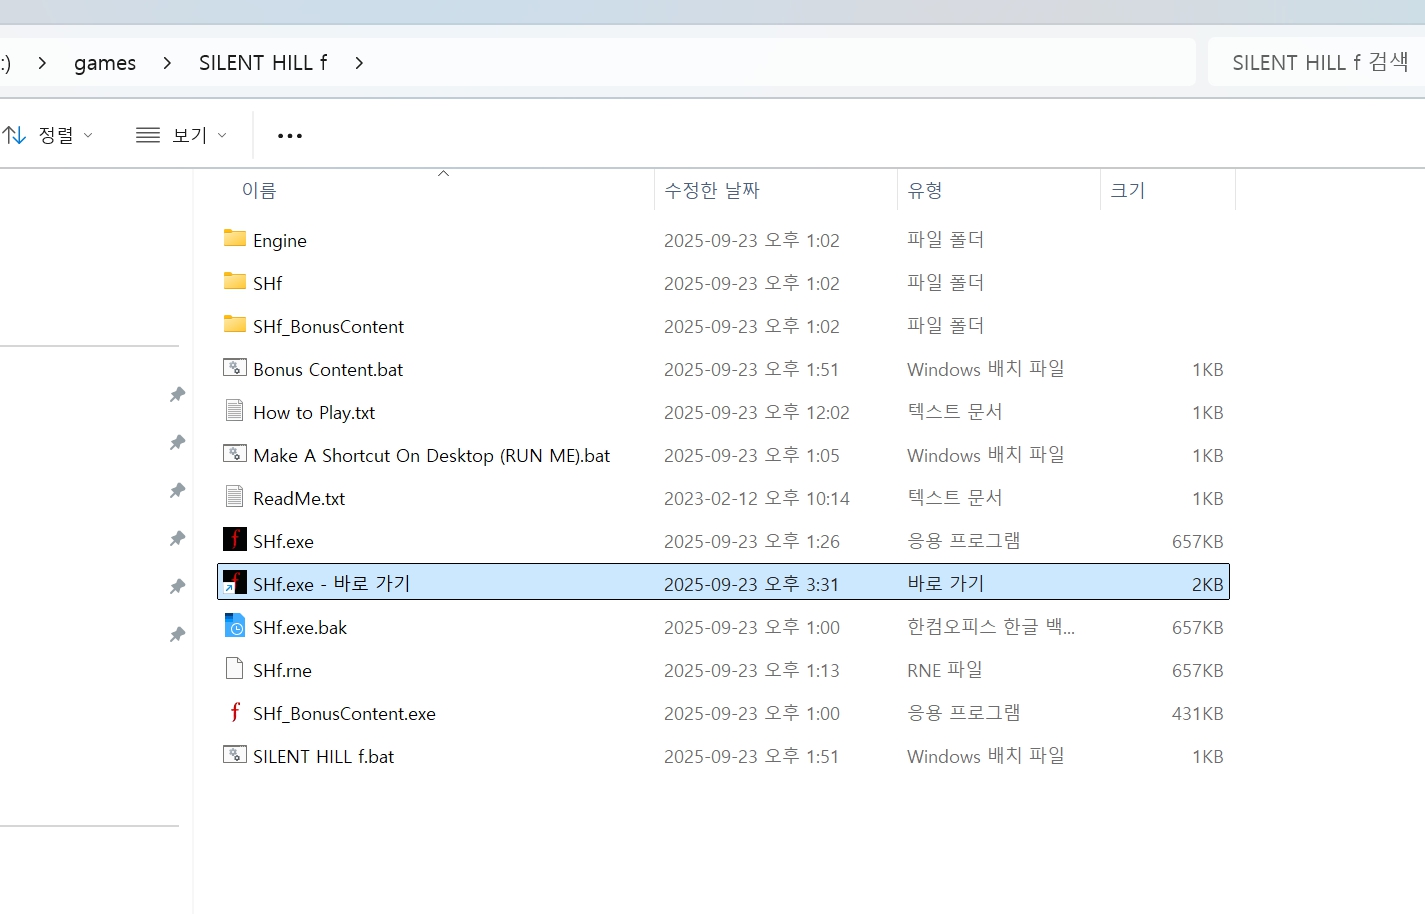
Task: Click the SHf.exe shortcut icon
Action: (234, 583)
